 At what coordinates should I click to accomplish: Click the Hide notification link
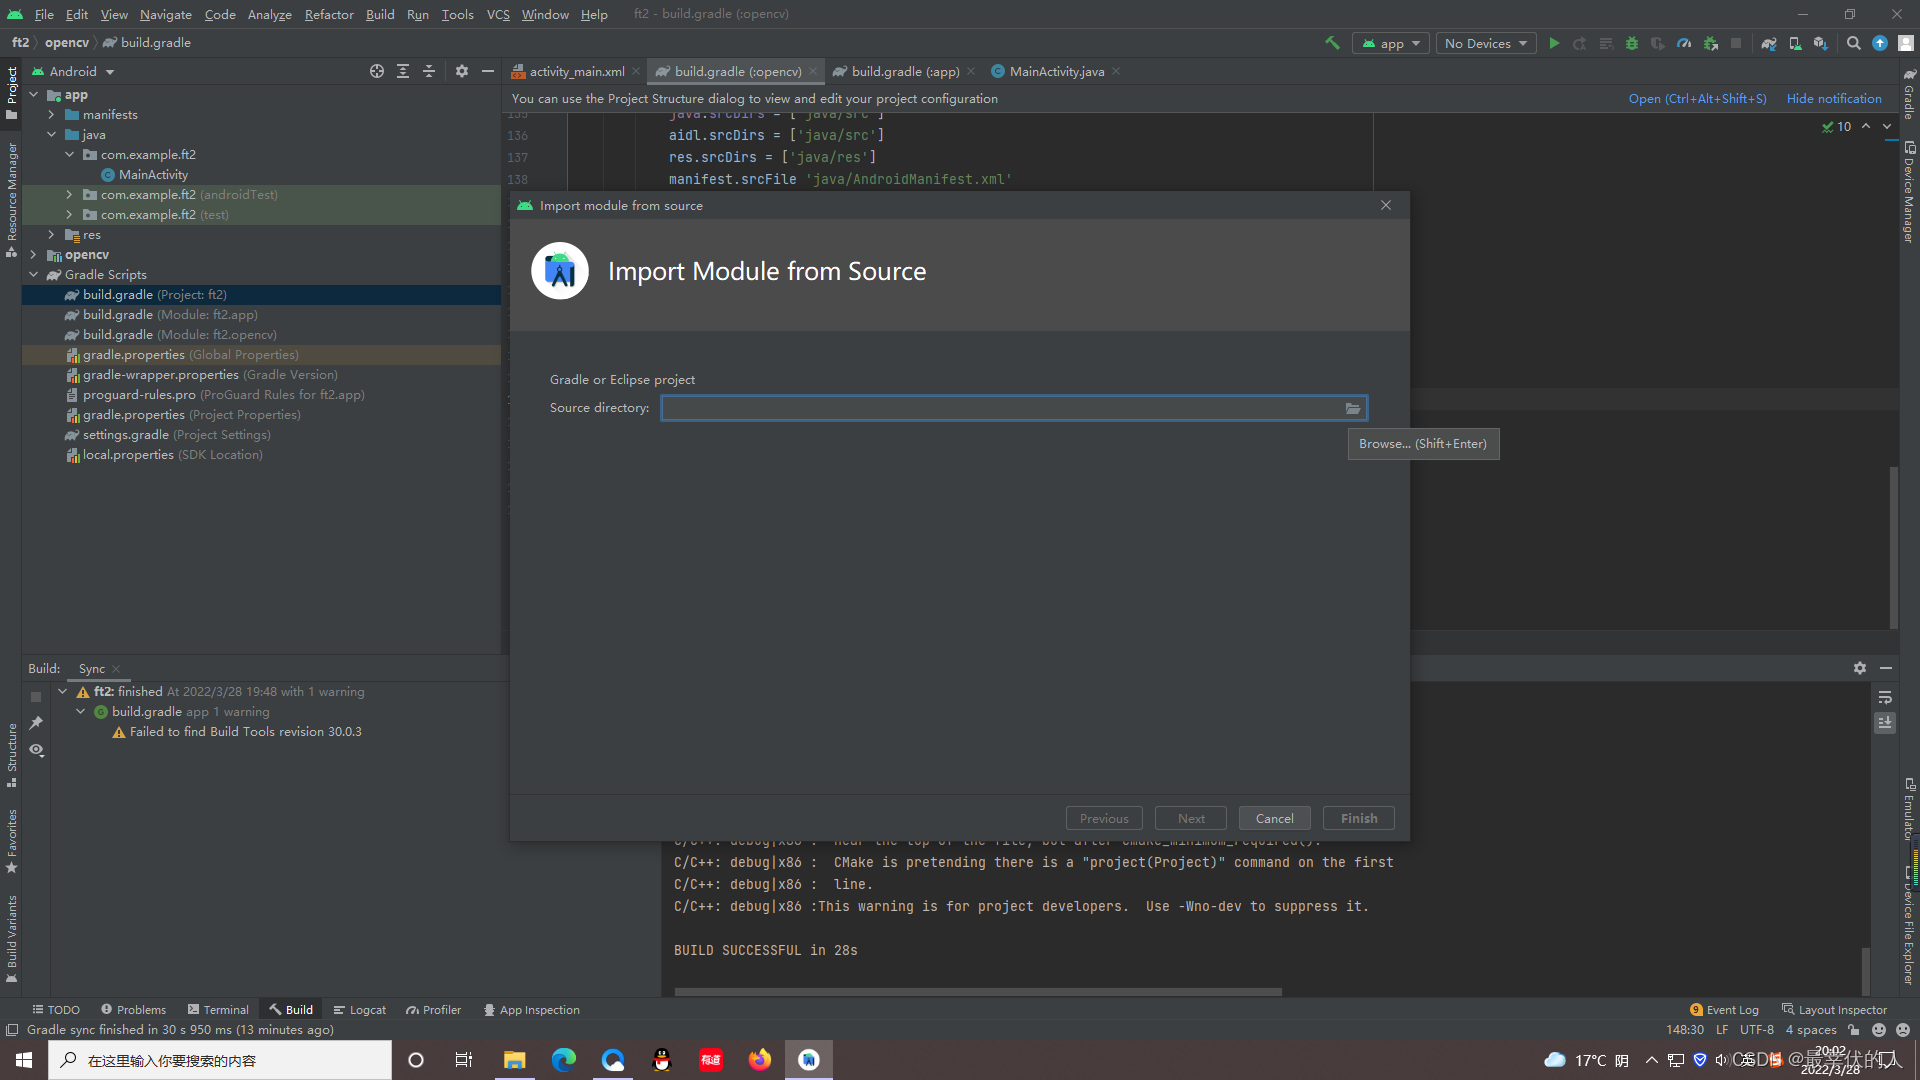1834,98
